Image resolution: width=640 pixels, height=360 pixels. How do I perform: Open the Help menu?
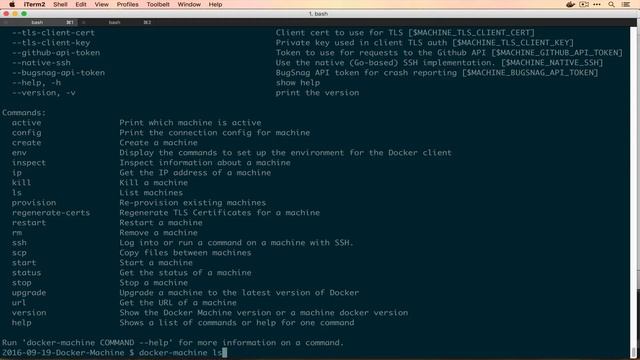pyautogui.click(x=215, y=4)
